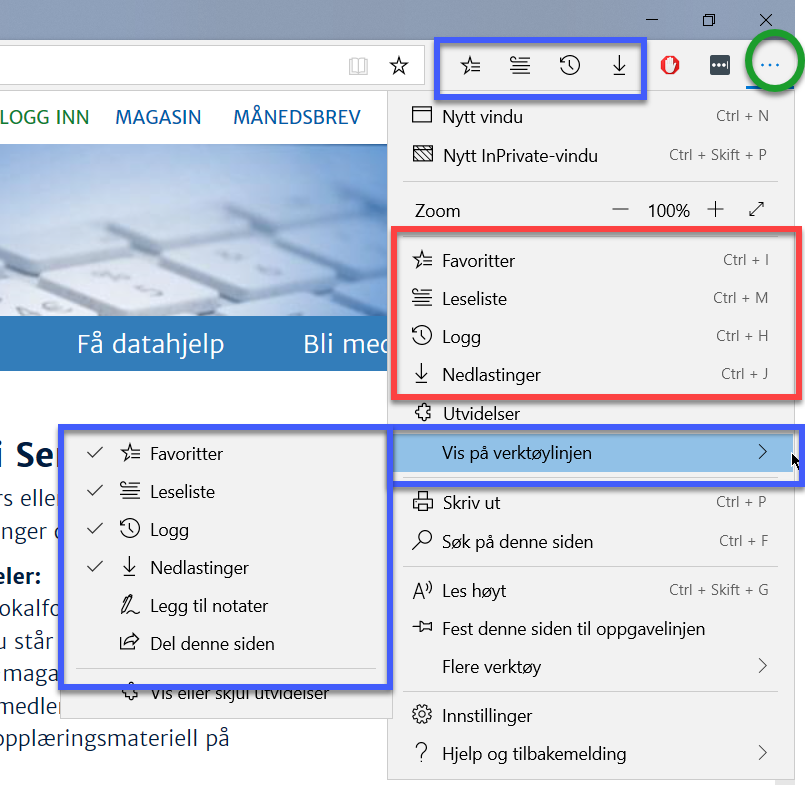Uncheck Favoritter in the toolbar submenu
The width and height of the screenshot is (805, 785).
186,454
